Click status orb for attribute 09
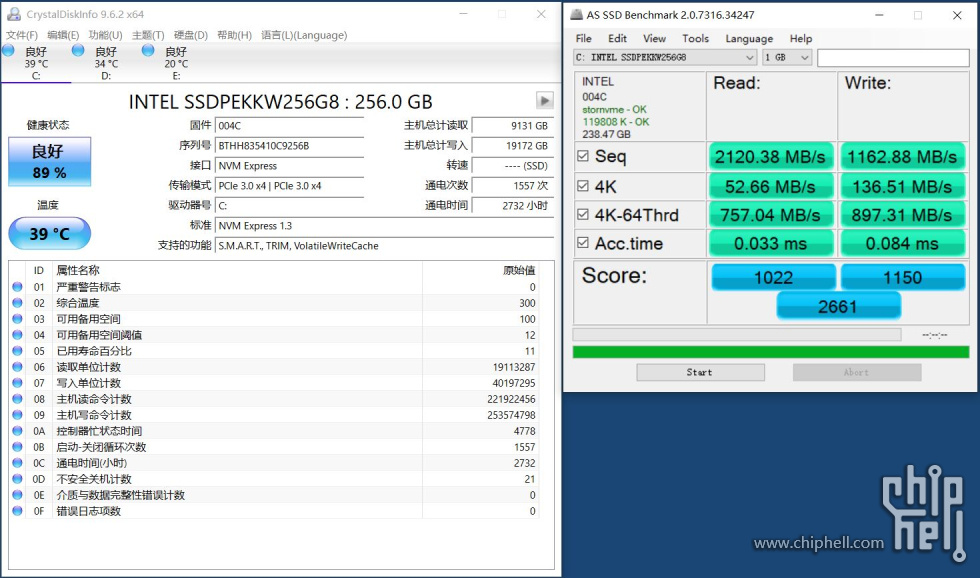 [x=18, y=415]
